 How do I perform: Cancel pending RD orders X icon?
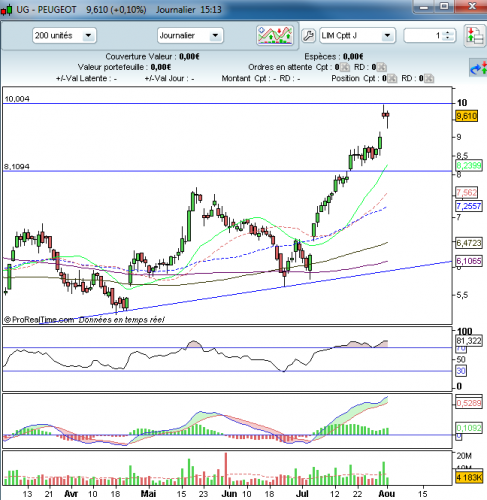click(x=382, y=67)
